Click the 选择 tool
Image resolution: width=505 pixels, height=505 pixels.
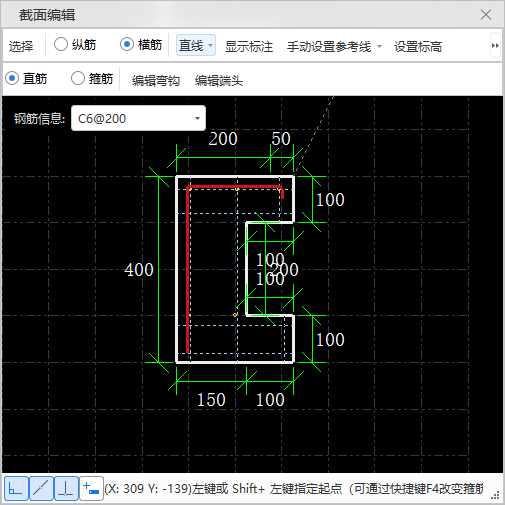tap(21, 46)
